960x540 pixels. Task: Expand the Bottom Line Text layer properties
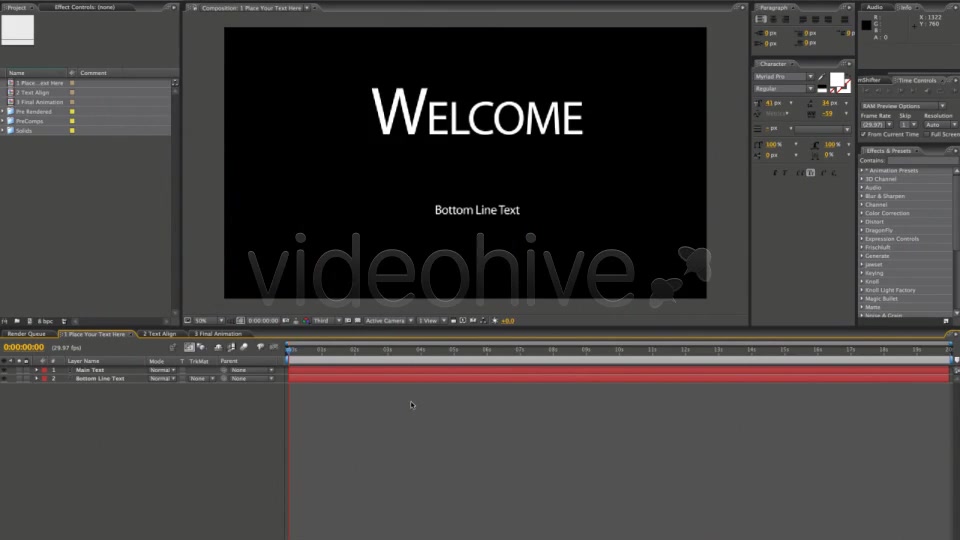(x=36, y=378)
